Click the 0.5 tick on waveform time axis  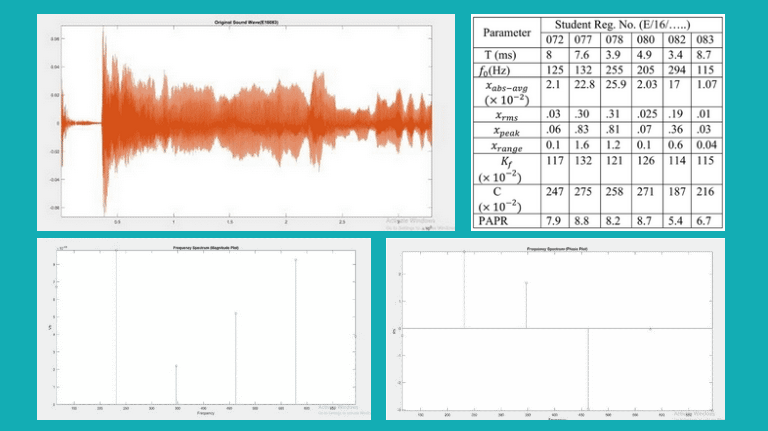(x=118, y=220)
